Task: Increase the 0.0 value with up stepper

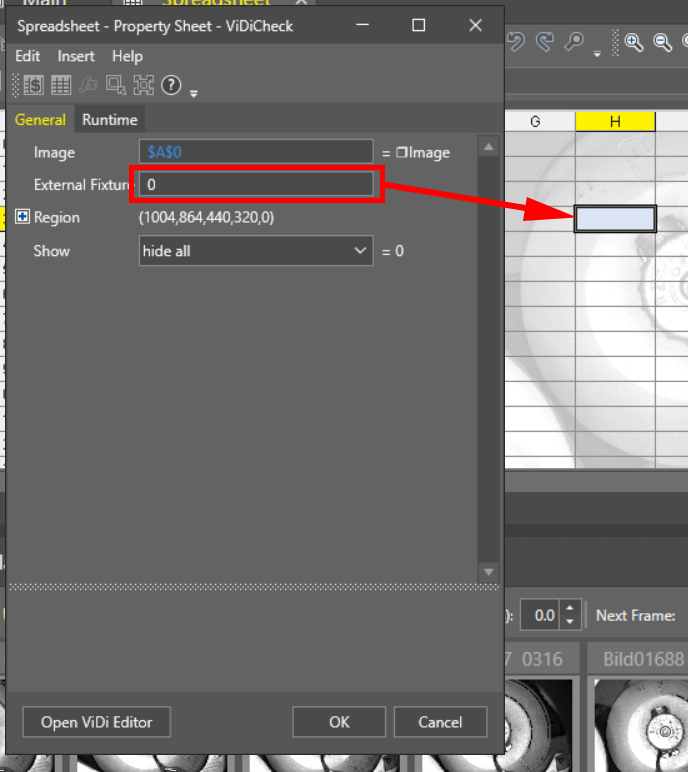Action: coord(569,609)
